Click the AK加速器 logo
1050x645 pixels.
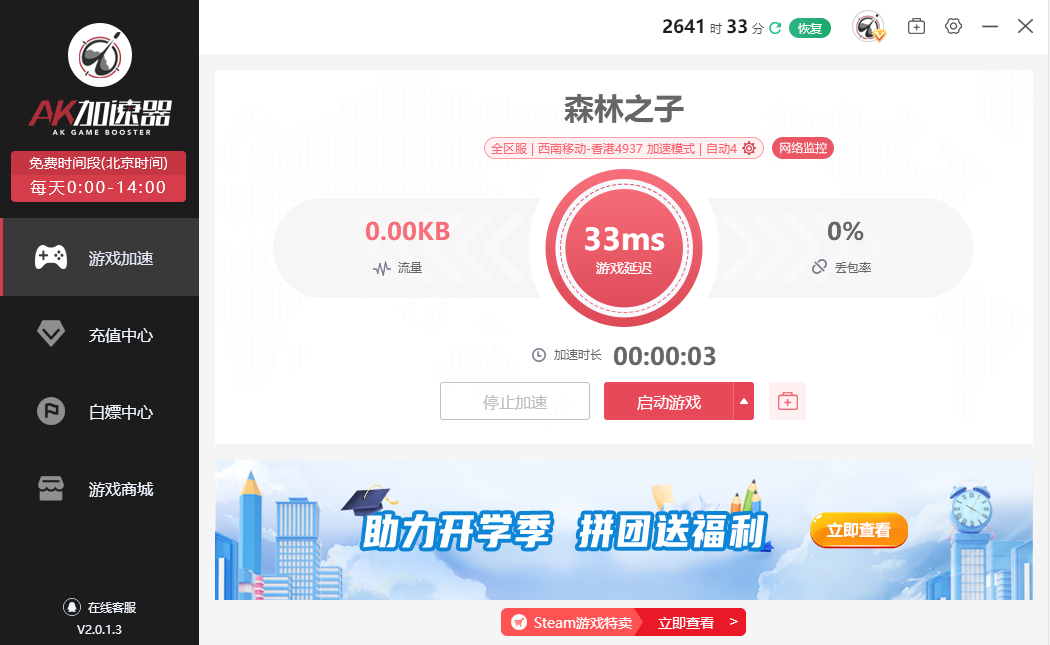100,79
